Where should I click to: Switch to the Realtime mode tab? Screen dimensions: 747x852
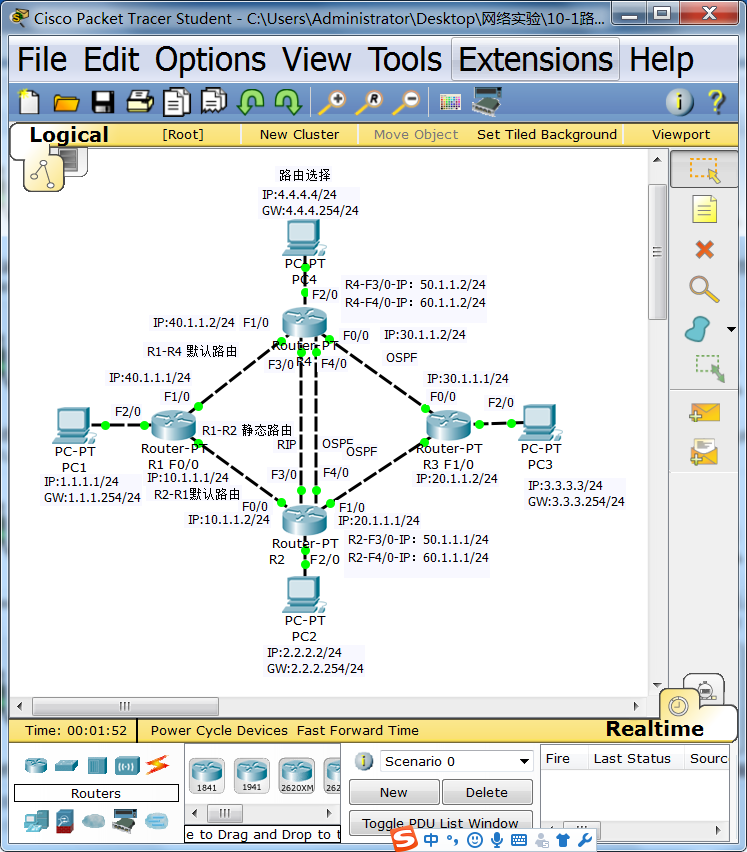(655, 729)
